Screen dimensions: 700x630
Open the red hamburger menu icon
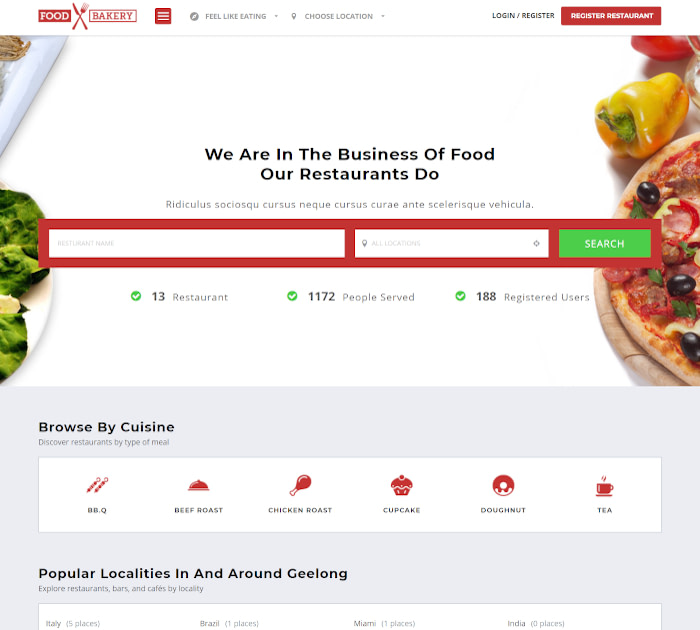pyautogui.click(x=163, y=16)
